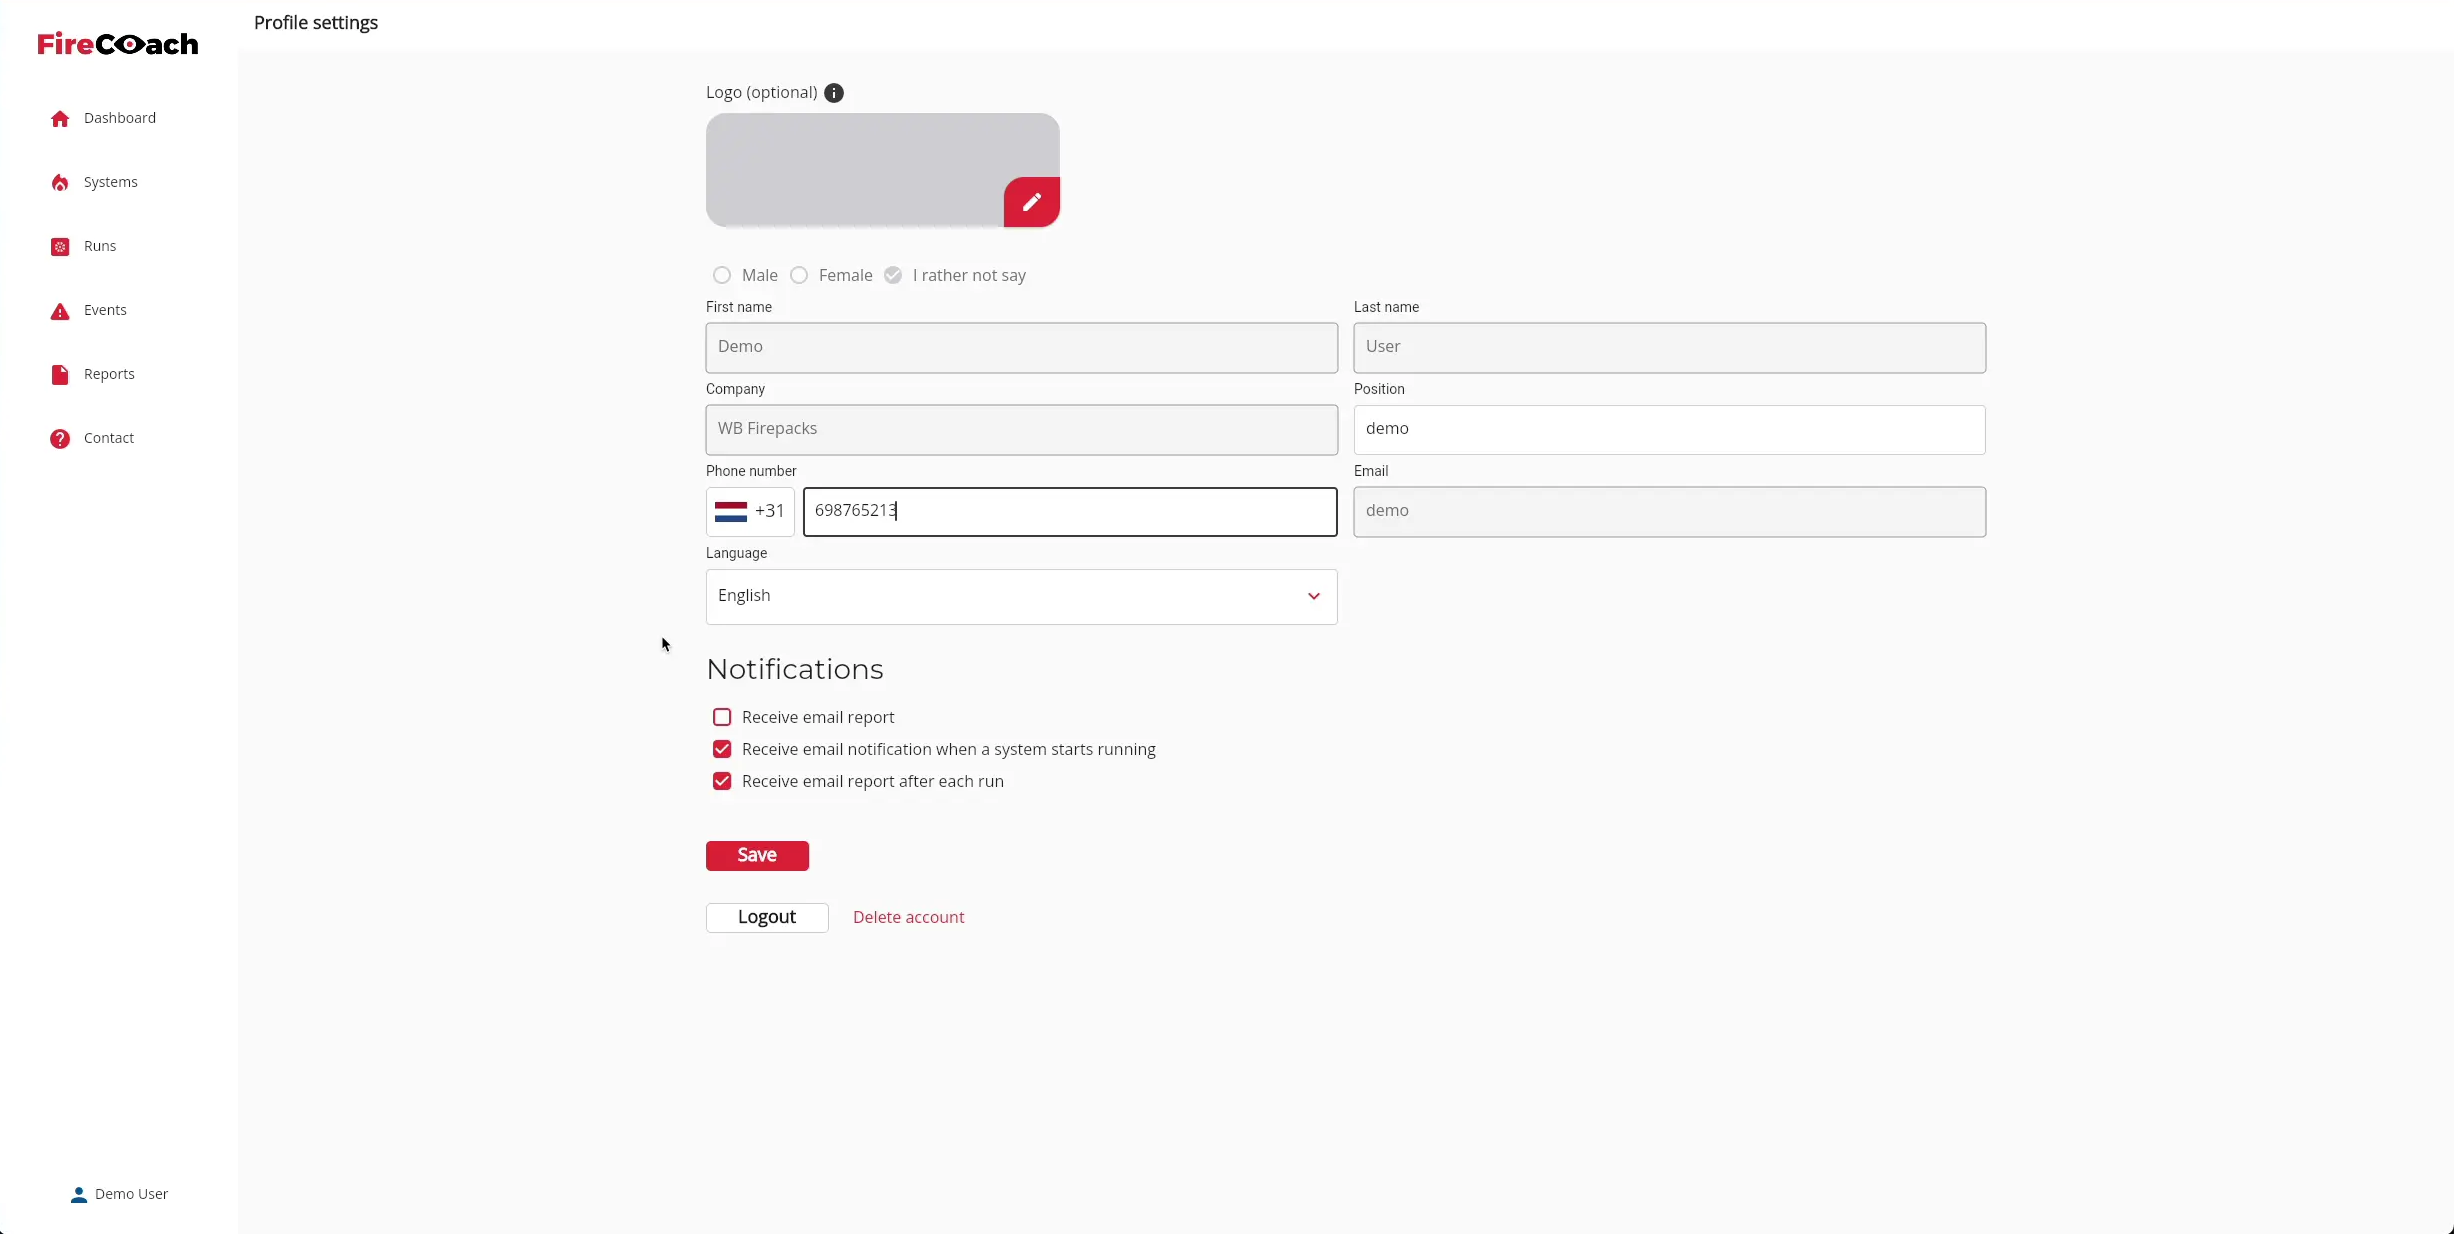This screenshot has width=2454, height=1234.
Task: Click the red pencil edit logo icon
Action: [1032, 202]
